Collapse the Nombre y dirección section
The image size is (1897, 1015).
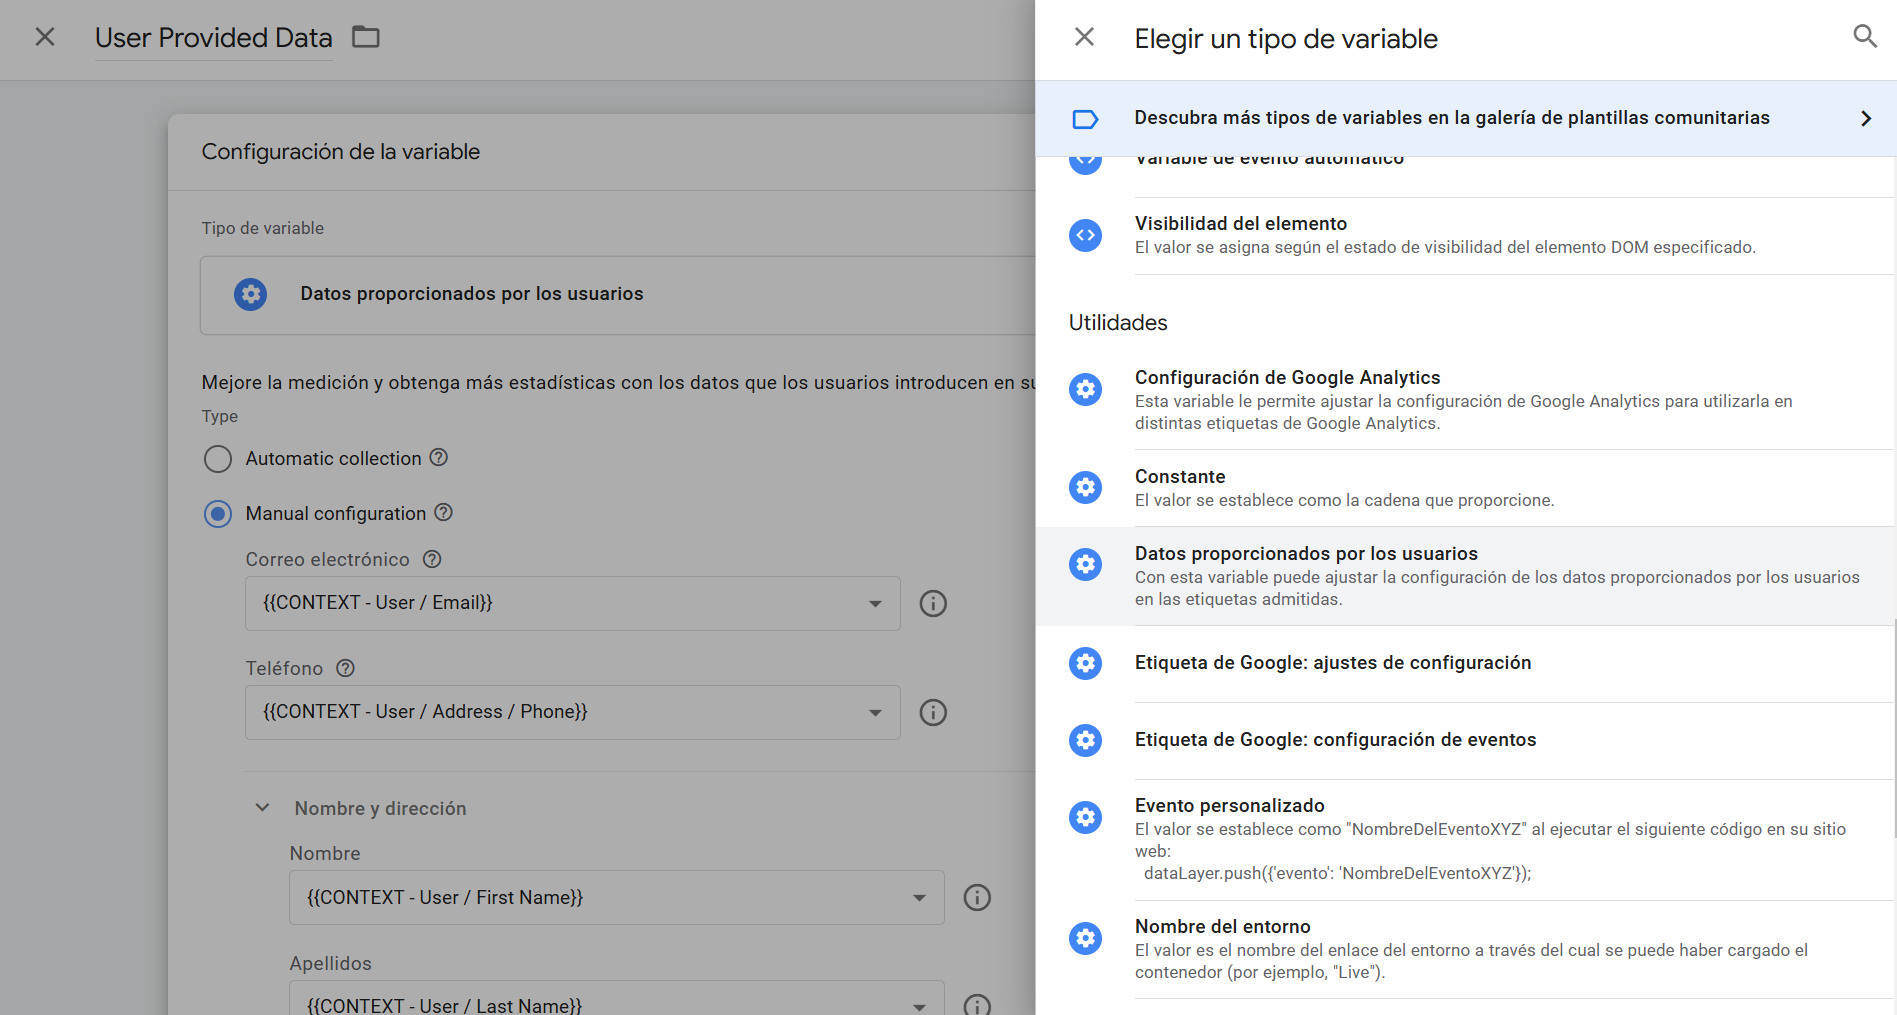click(262, 808)
